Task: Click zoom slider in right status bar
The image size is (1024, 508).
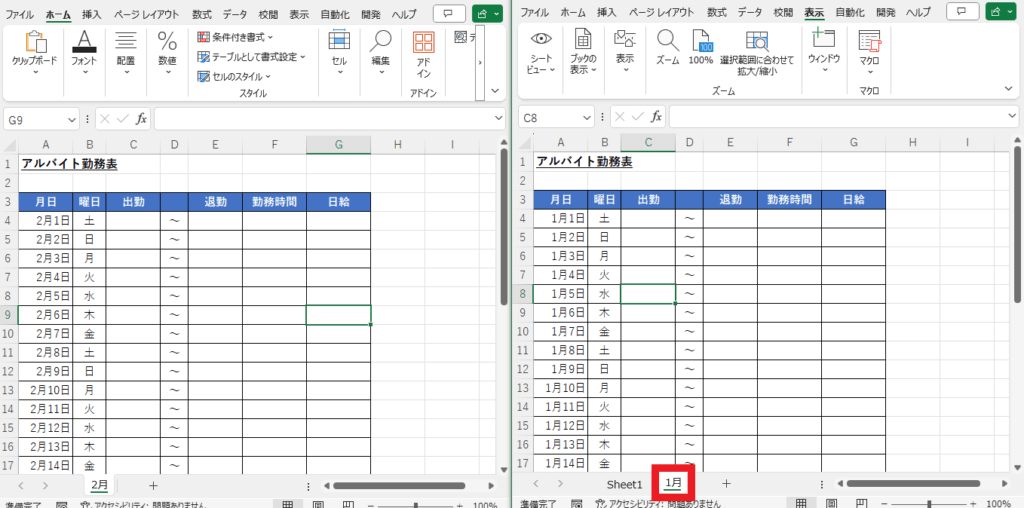Action: pos(929,504)
